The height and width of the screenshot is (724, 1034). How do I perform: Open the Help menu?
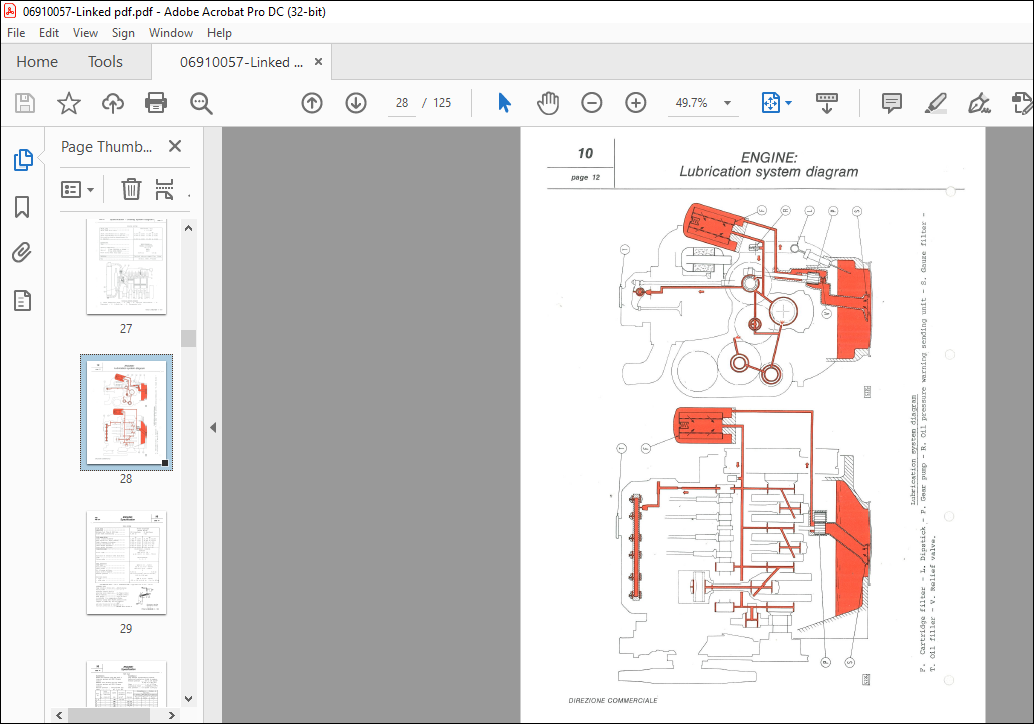click(219, 32)
